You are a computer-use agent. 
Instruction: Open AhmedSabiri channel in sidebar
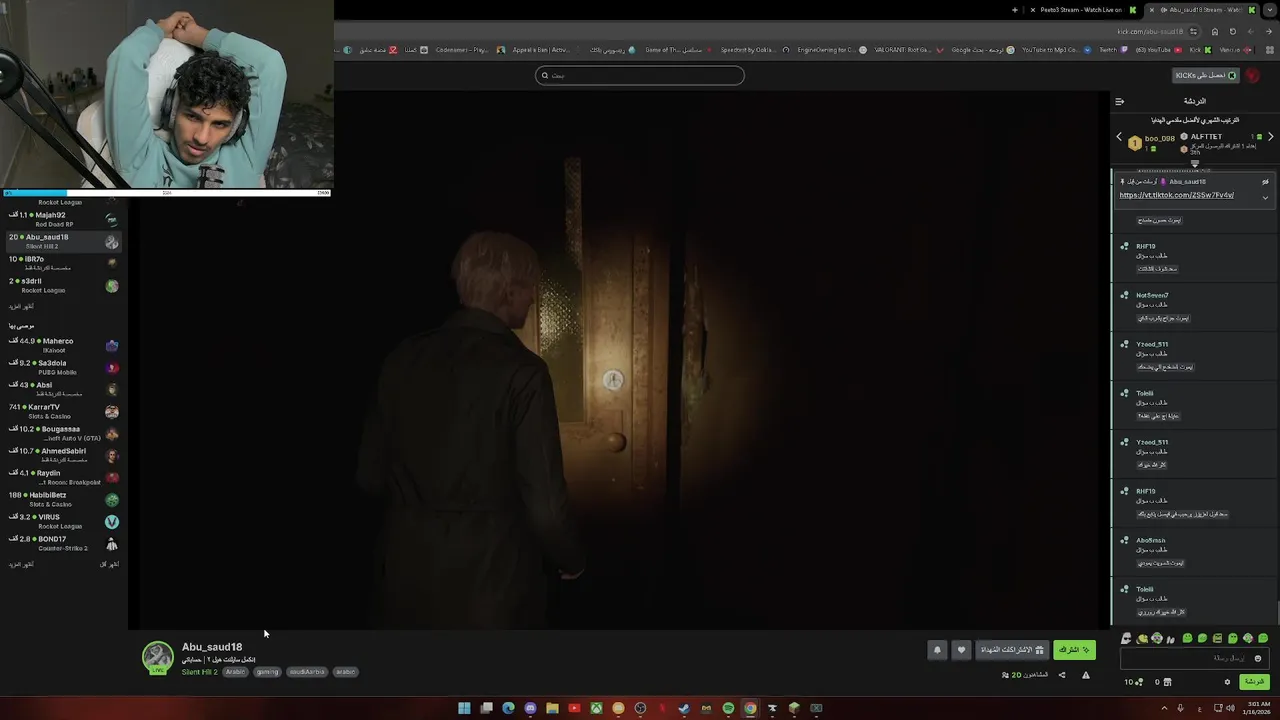pos(64,455)
